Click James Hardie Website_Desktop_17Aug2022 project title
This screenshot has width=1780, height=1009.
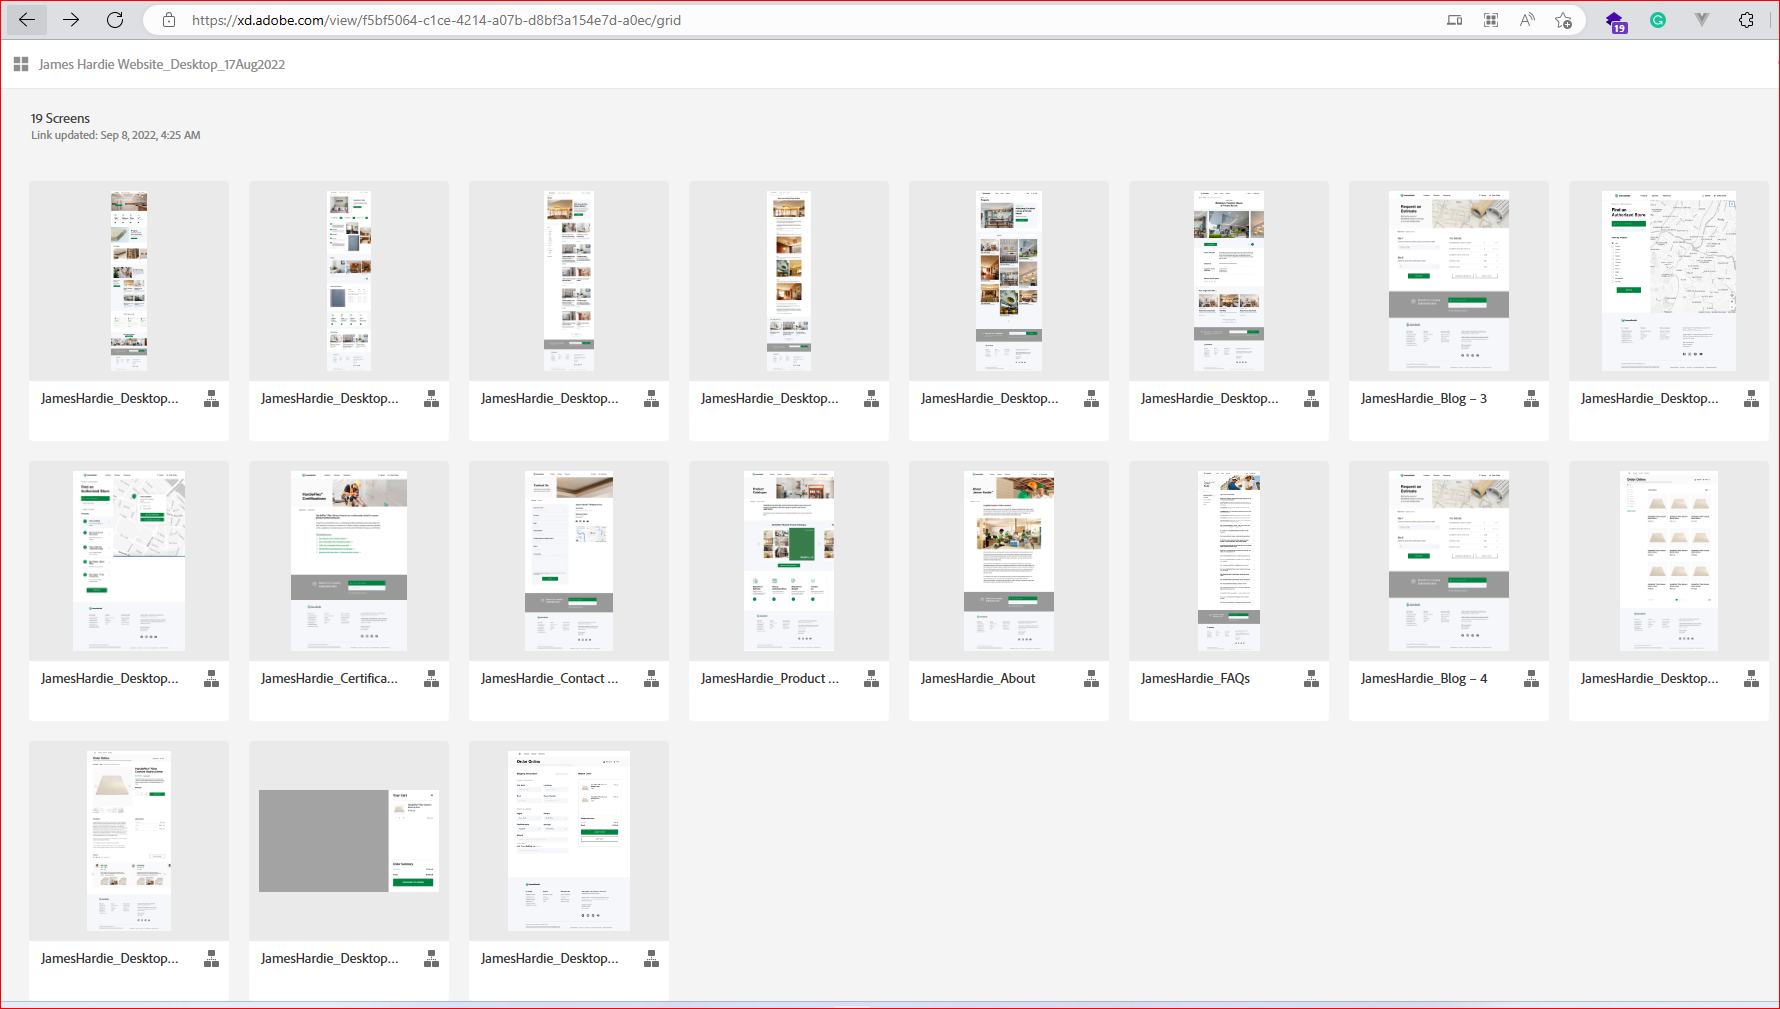pos(161,64)
